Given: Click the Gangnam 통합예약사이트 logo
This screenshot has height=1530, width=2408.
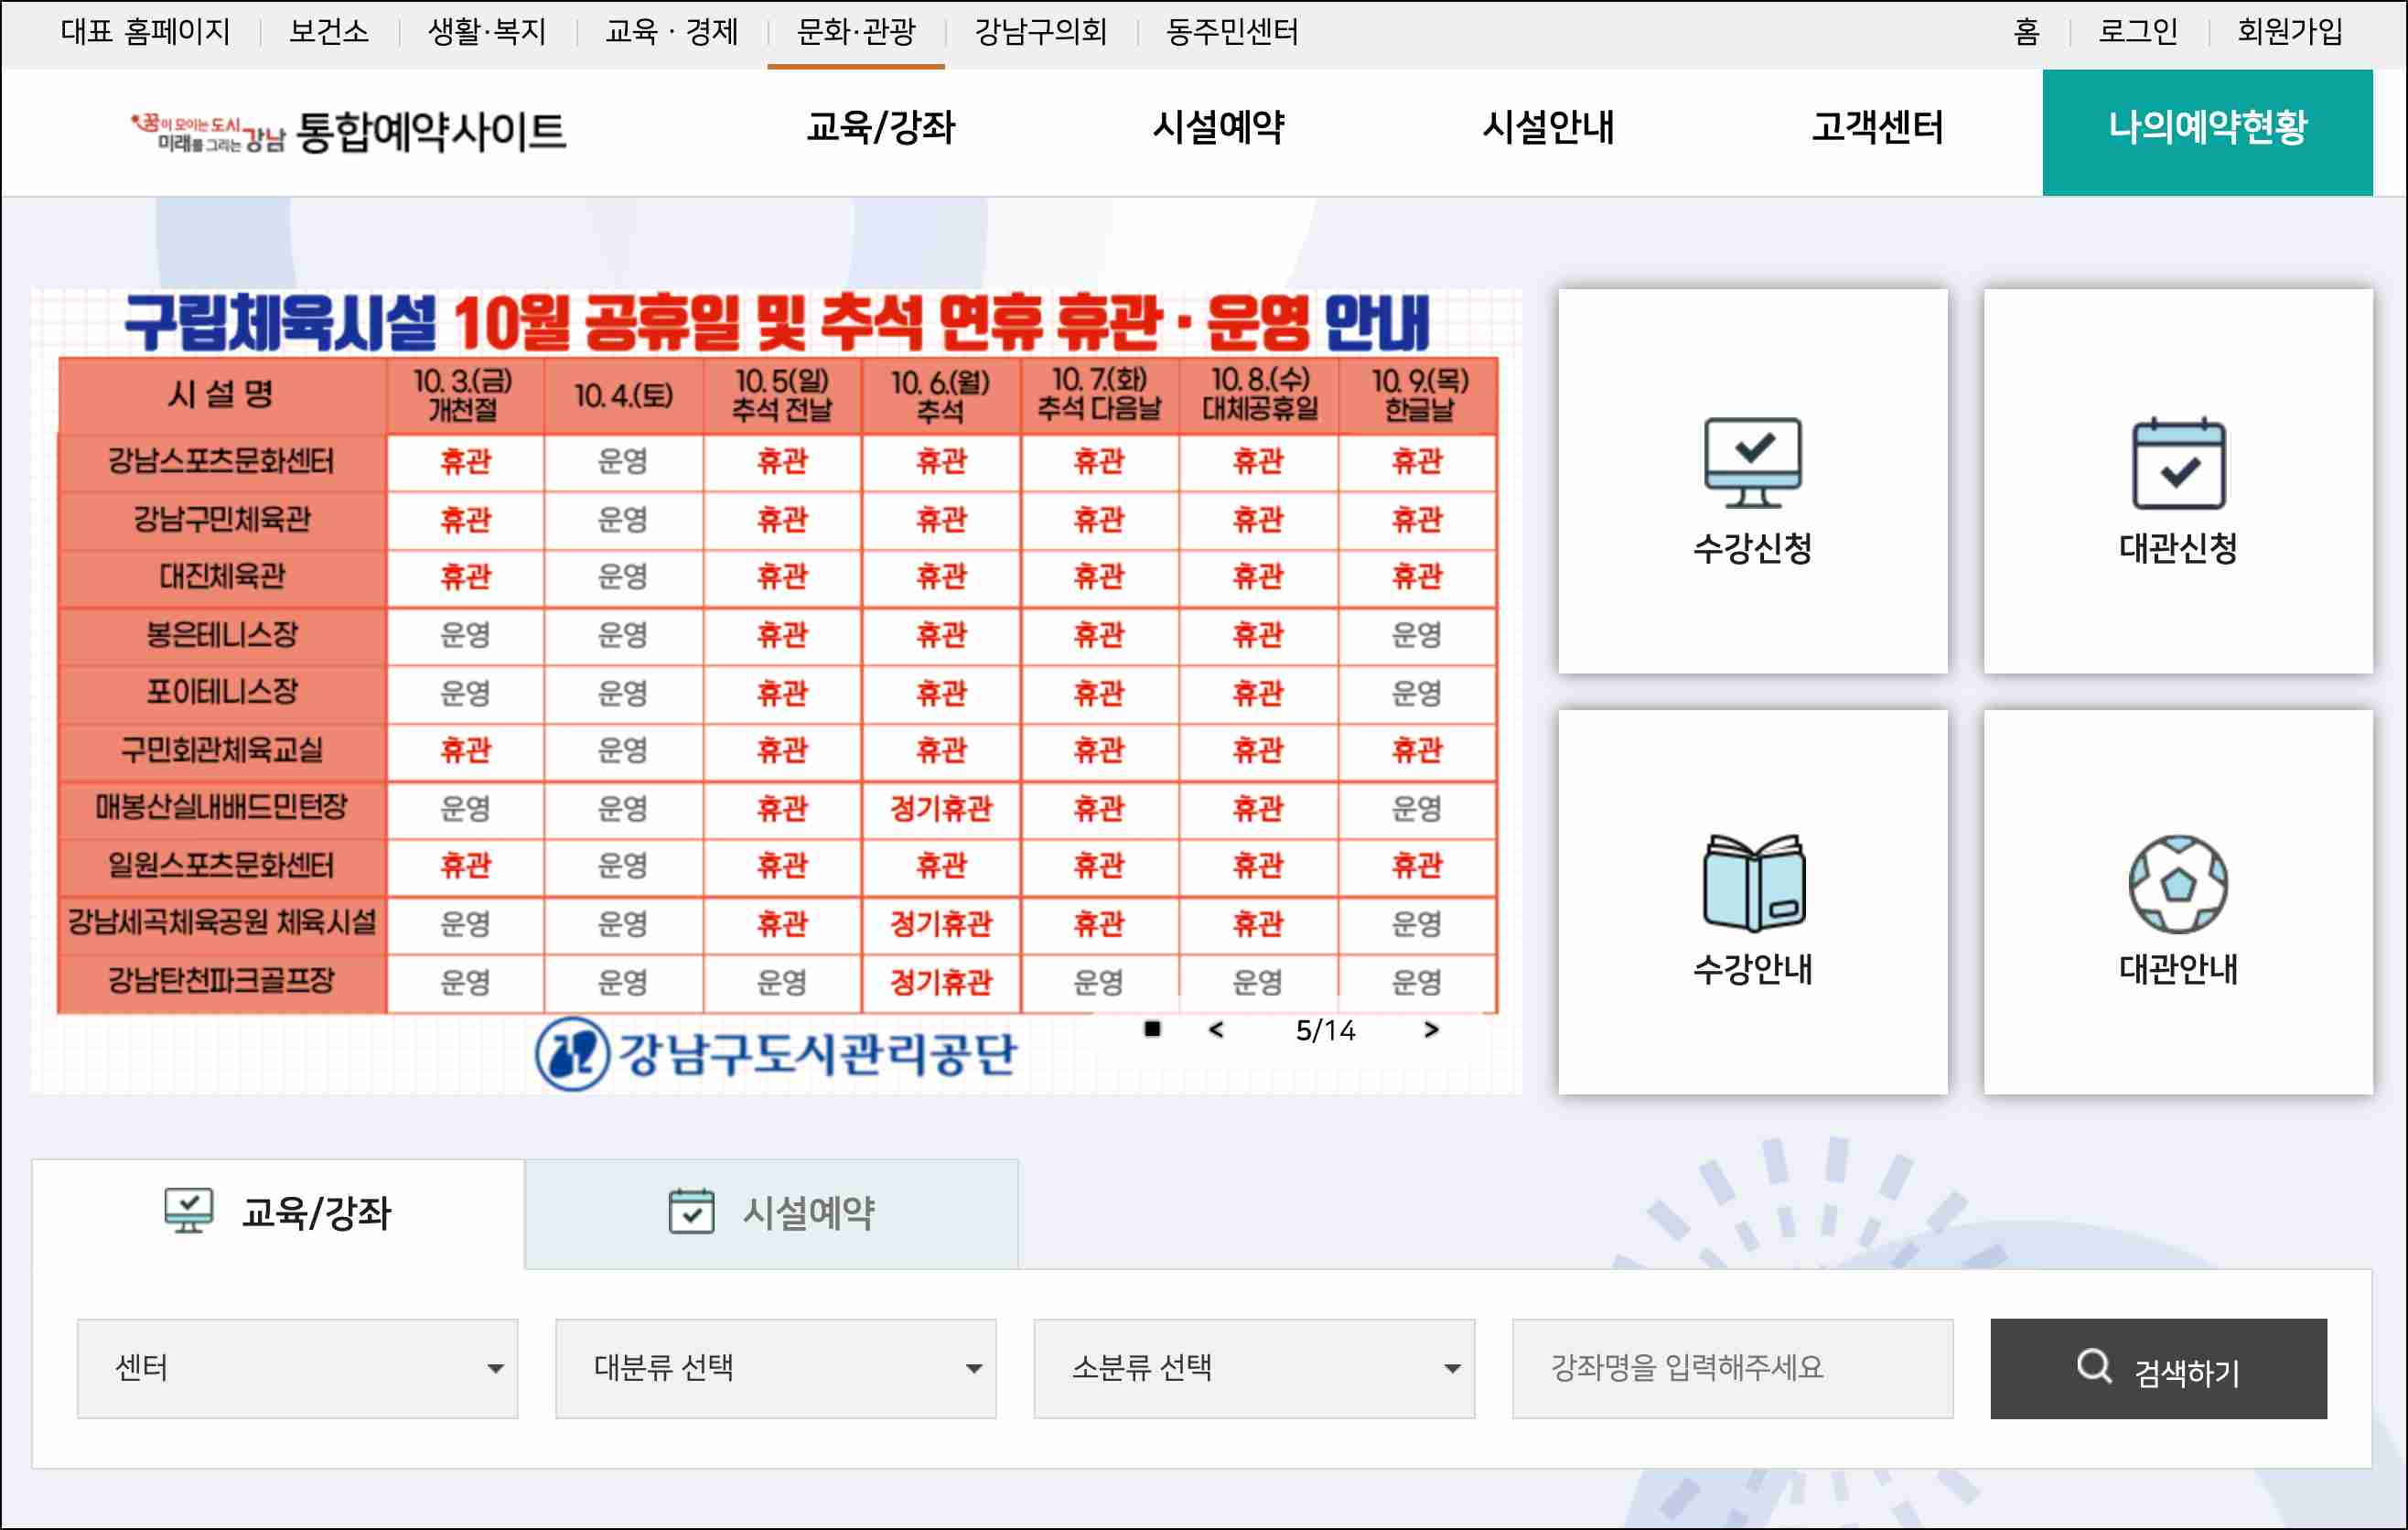Looking at the screenshot, I should tap(348, 131).
